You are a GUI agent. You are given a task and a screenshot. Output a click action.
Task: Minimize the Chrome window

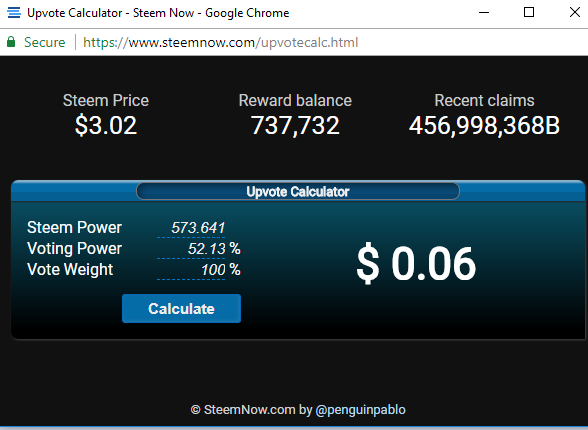[x=484, y=13]
